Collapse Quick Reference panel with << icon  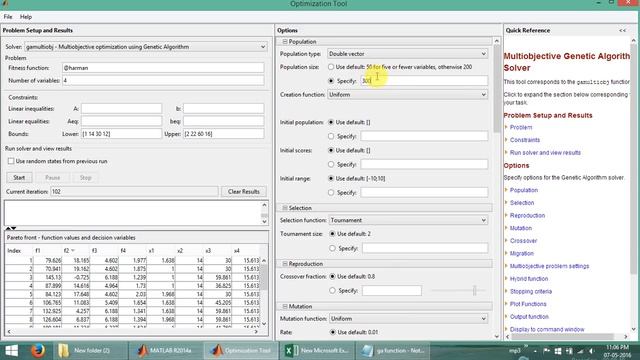(x=622, y=31)
